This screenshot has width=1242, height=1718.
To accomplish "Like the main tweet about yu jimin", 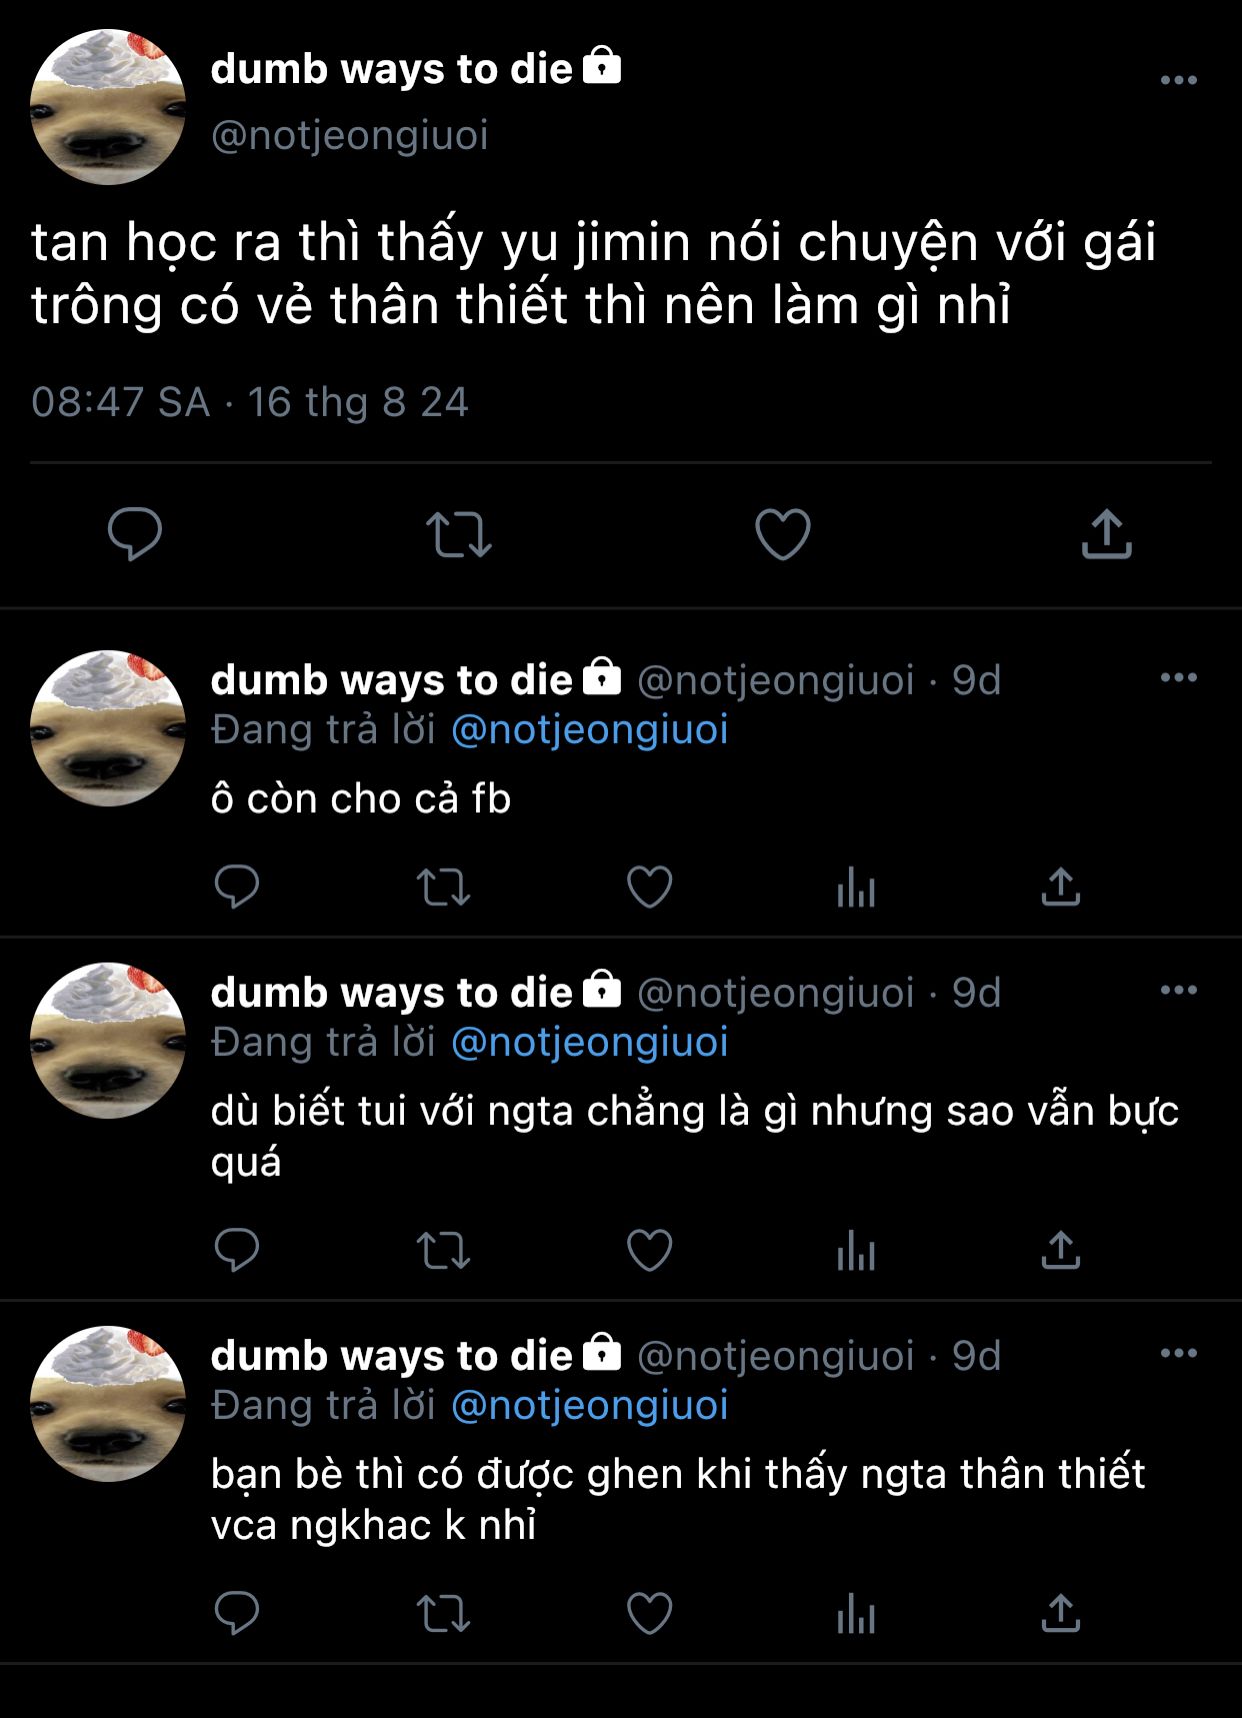I will pyautogui.click(x=782, y=534).
